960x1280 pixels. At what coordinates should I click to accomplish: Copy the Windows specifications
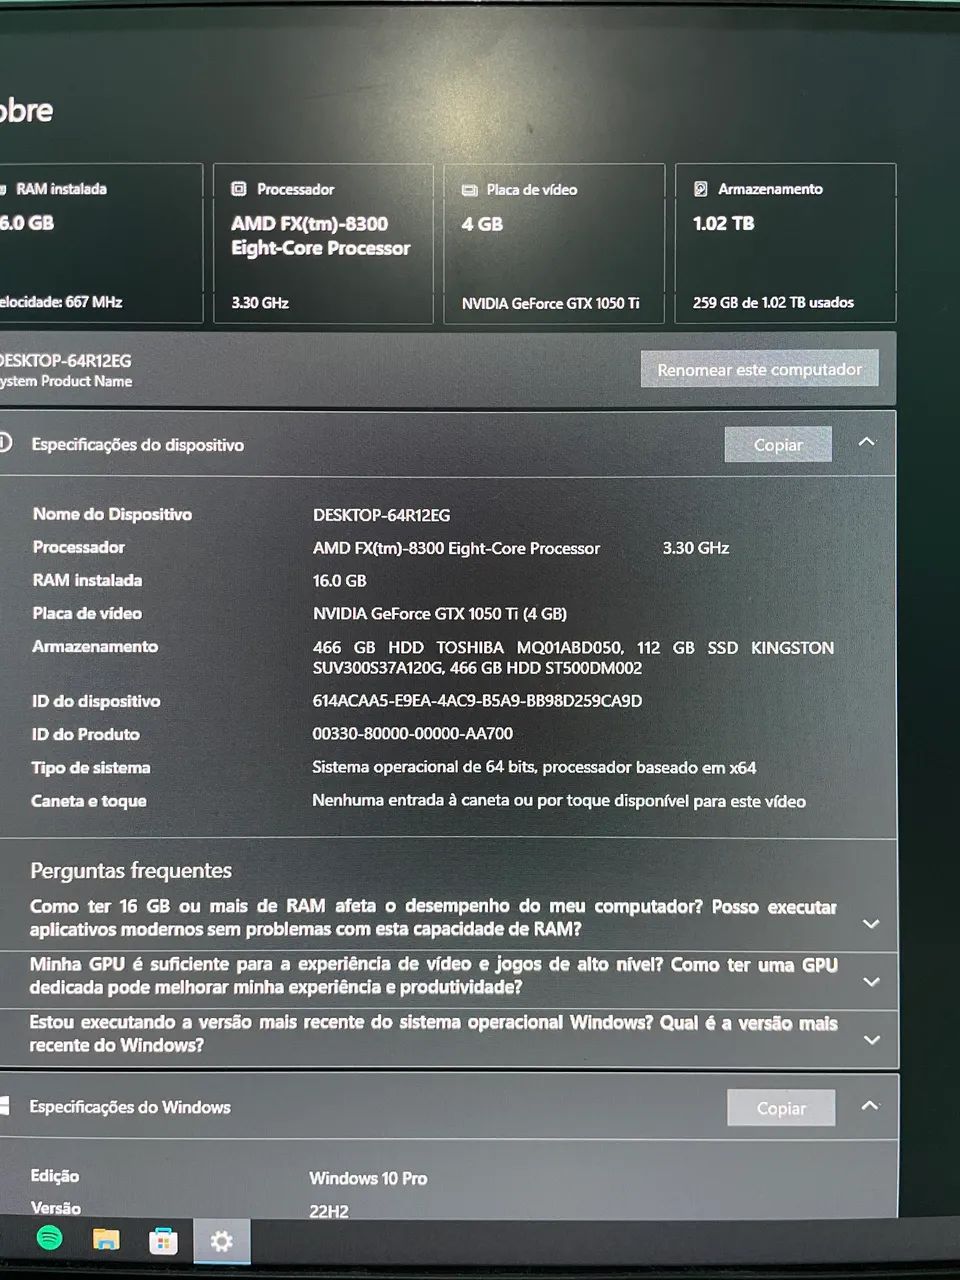pos(781,1108)
